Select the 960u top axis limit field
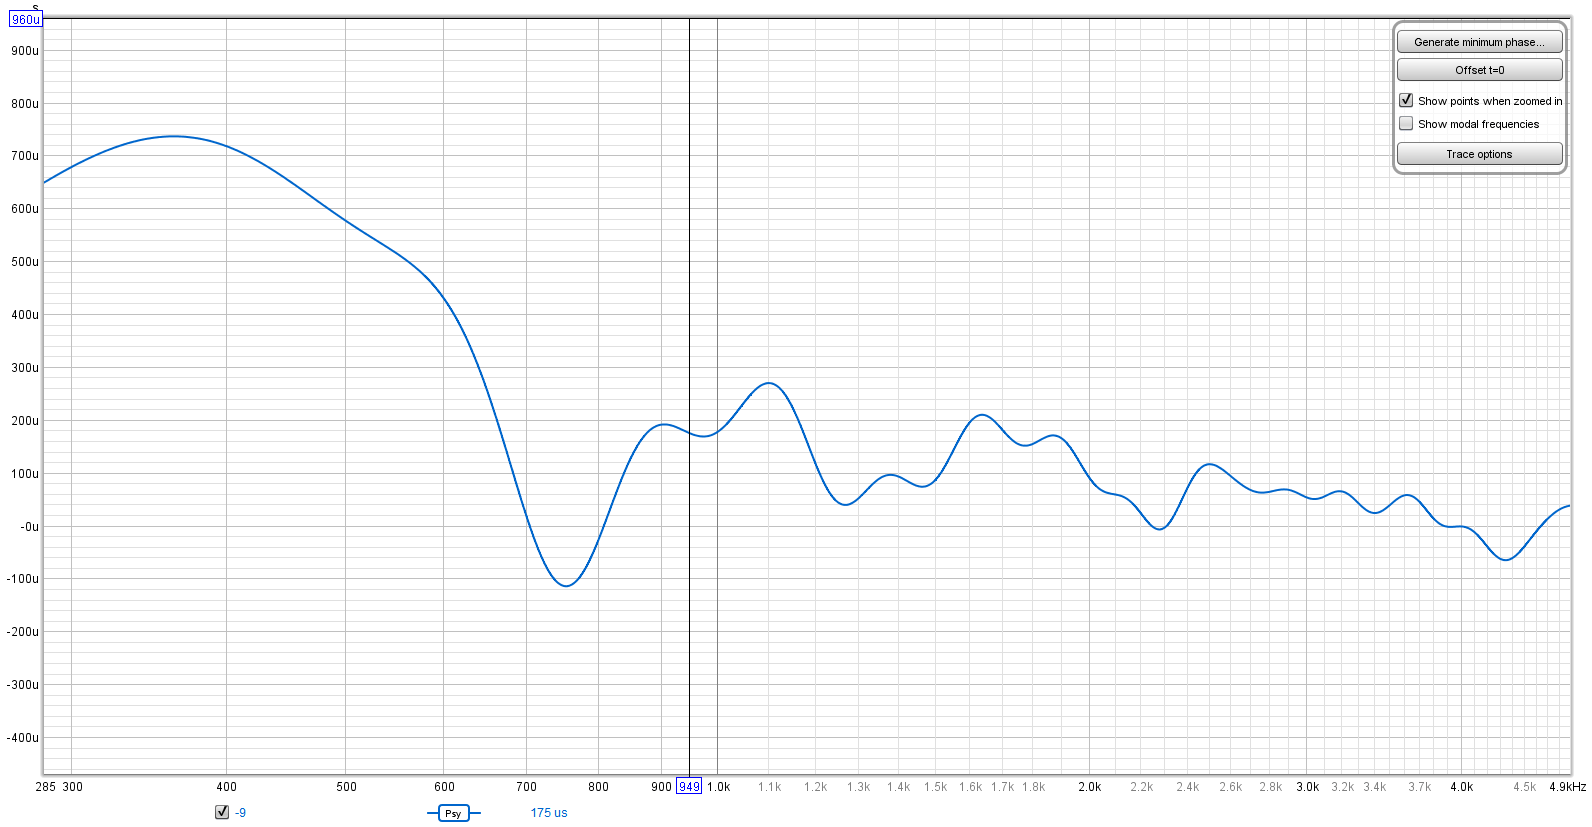 coord(25,19)
